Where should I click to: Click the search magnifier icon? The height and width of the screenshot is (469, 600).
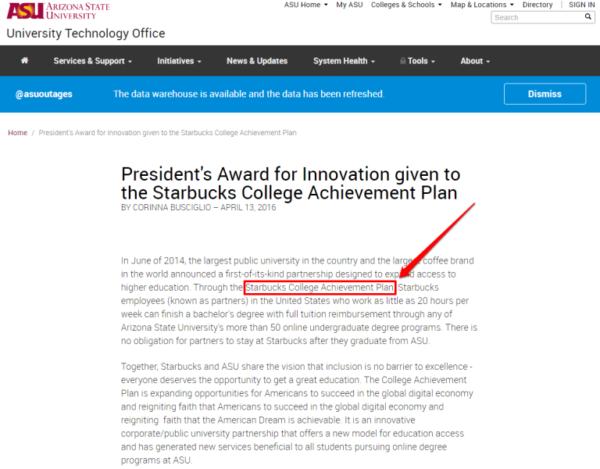pos(587,17)
